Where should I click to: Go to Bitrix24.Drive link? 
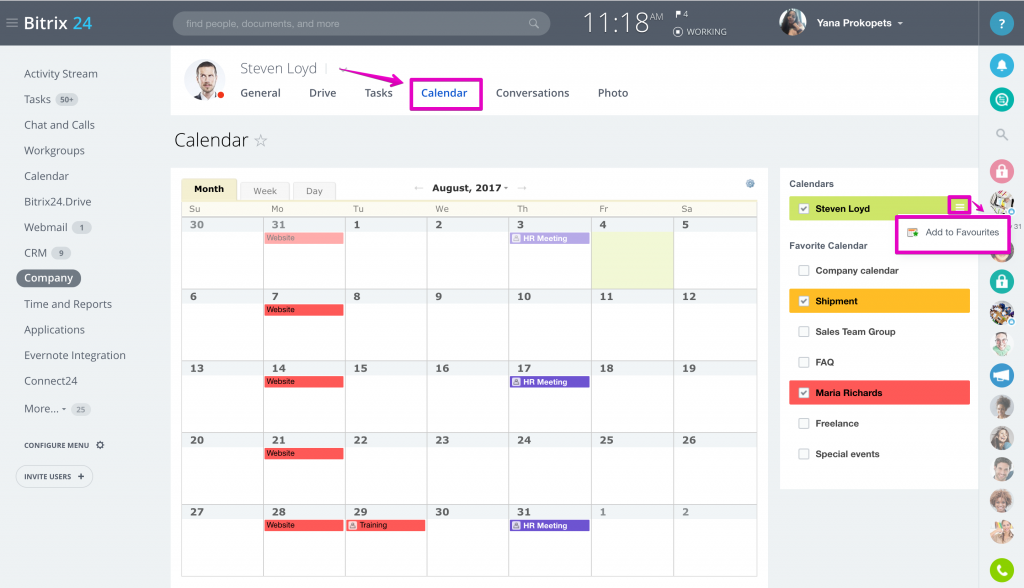(57, 202)
